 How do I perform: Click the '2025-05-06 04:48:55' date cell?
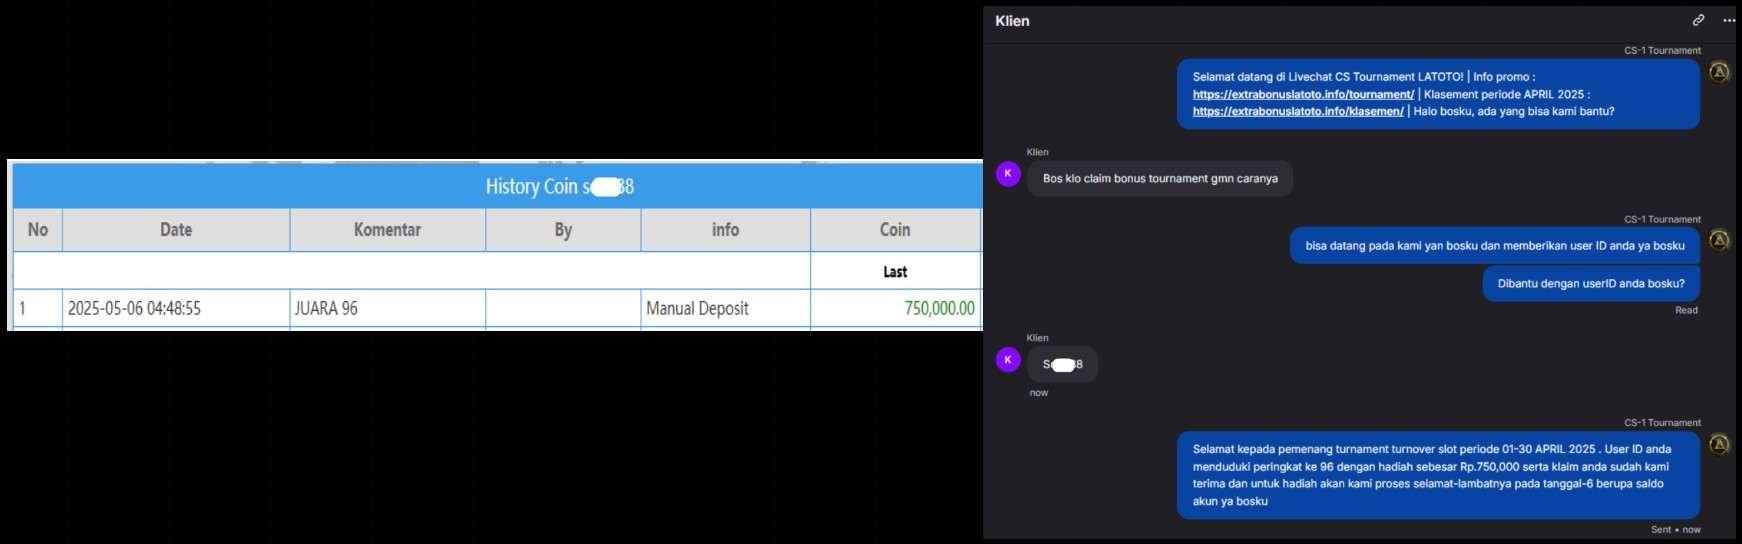[x=176, y=308]
